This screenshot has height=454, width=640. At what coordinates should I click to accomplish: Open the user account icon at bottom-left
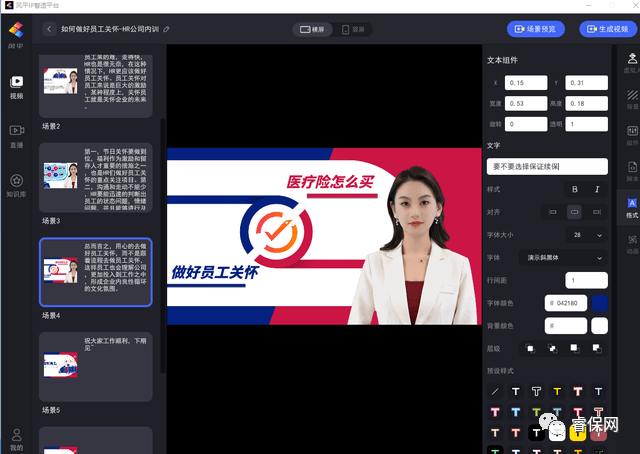tap(16, 436)
